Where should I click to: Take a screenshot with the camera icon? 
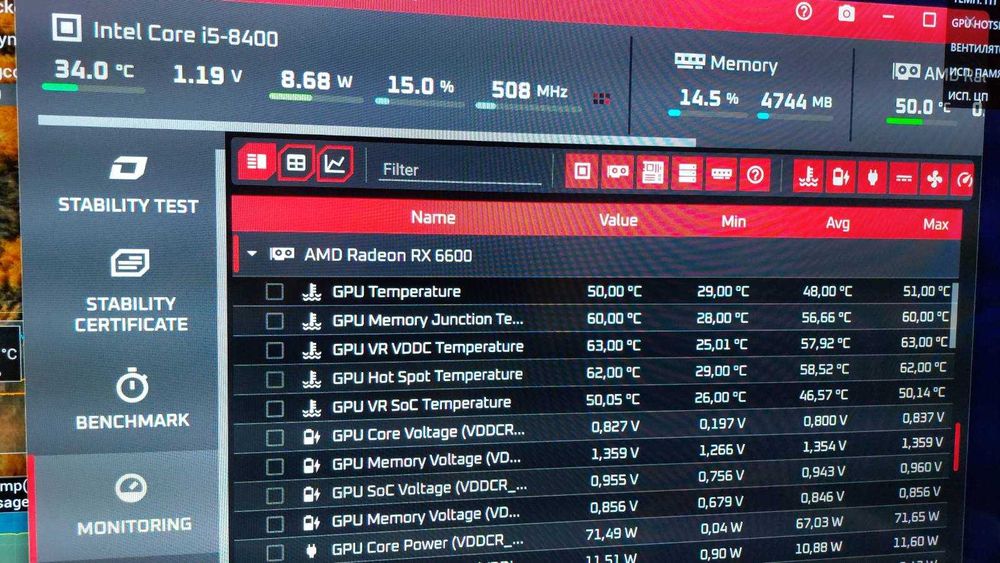[x=846, y=13]
